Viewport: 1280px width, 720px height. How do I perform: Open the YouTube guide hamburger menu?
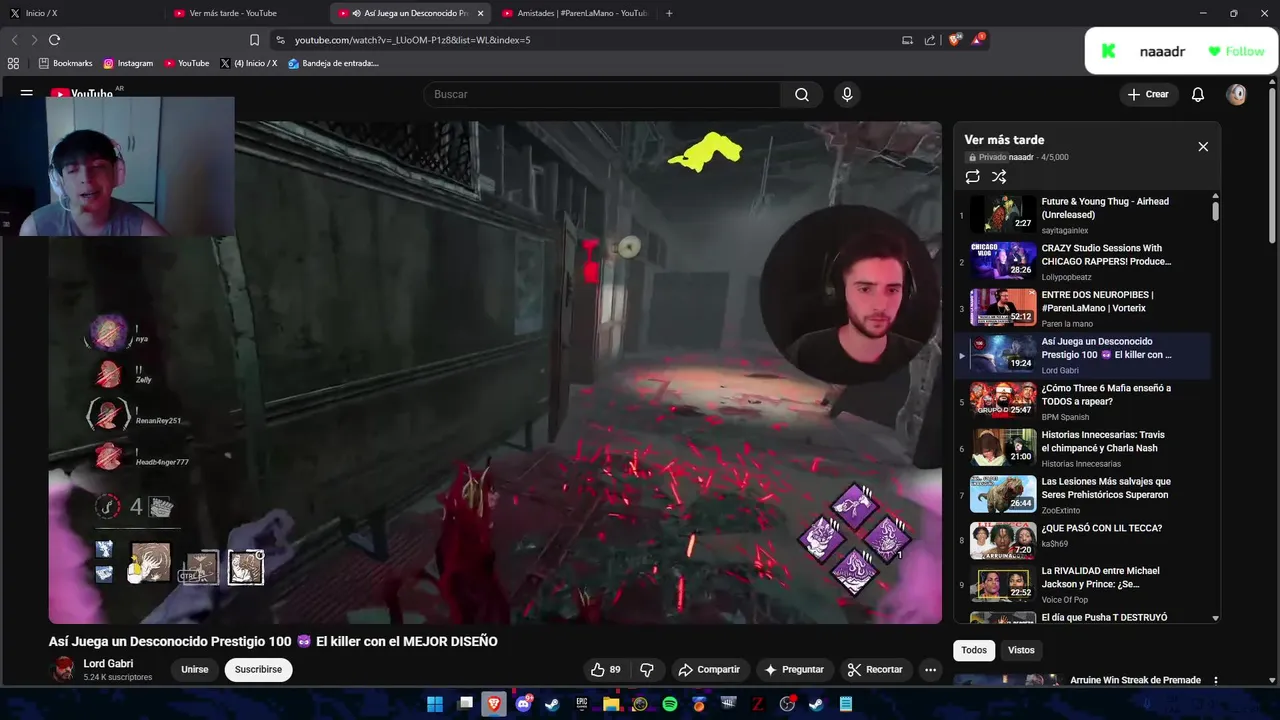pyautogui.click(x=27, y=93)
